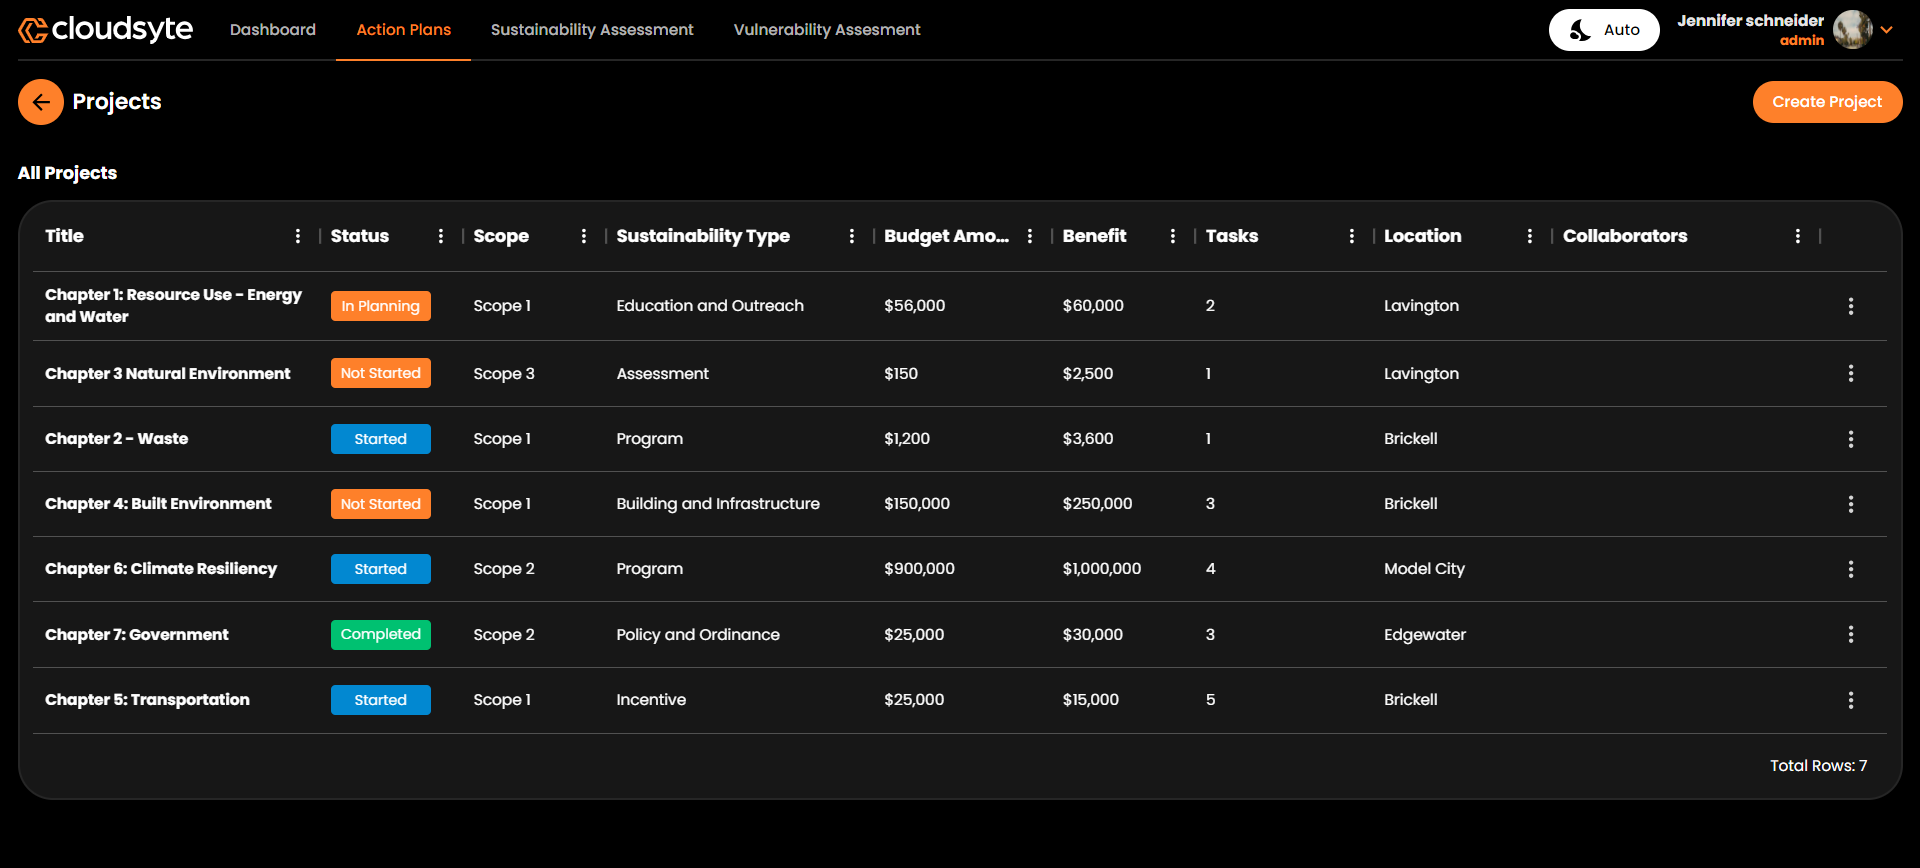Click Jennifer Schneider's profile avatar

click(1852, 30)
